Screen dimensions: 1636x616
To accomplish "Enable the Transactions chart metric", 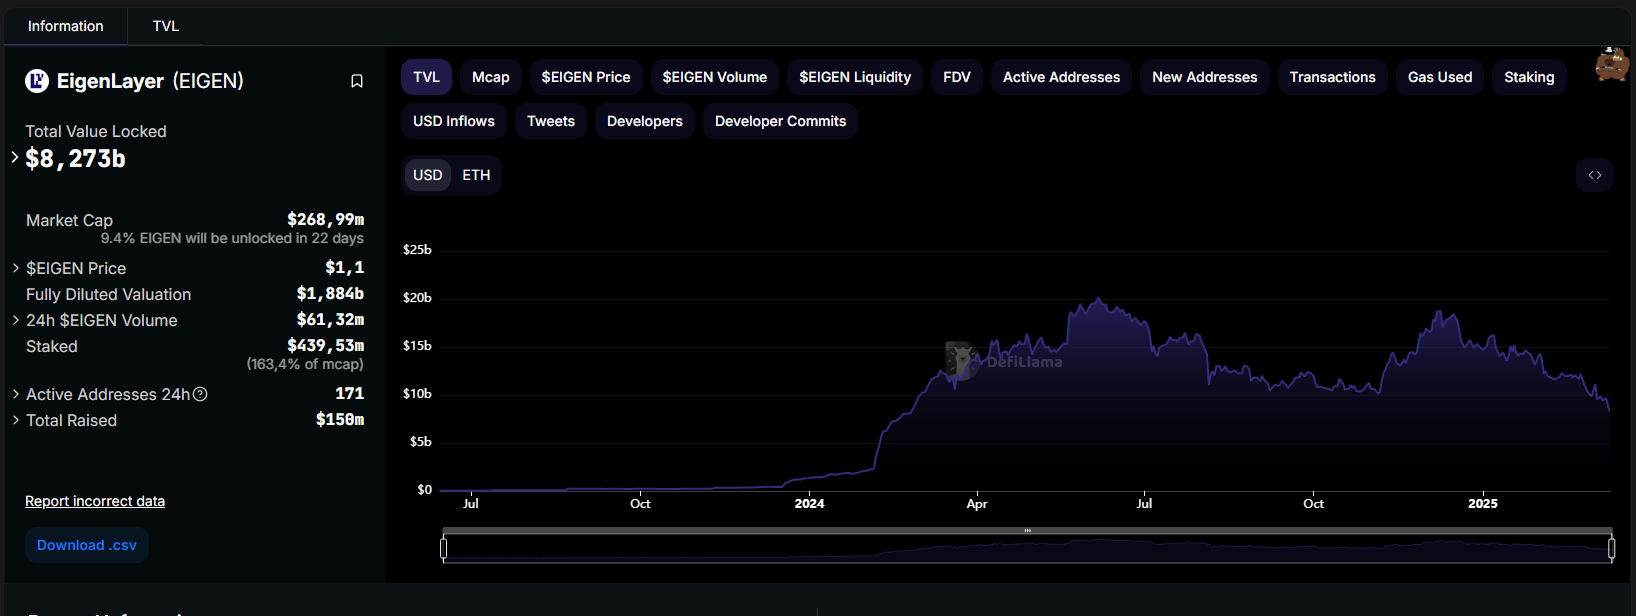I will (x=1333, y=77).
